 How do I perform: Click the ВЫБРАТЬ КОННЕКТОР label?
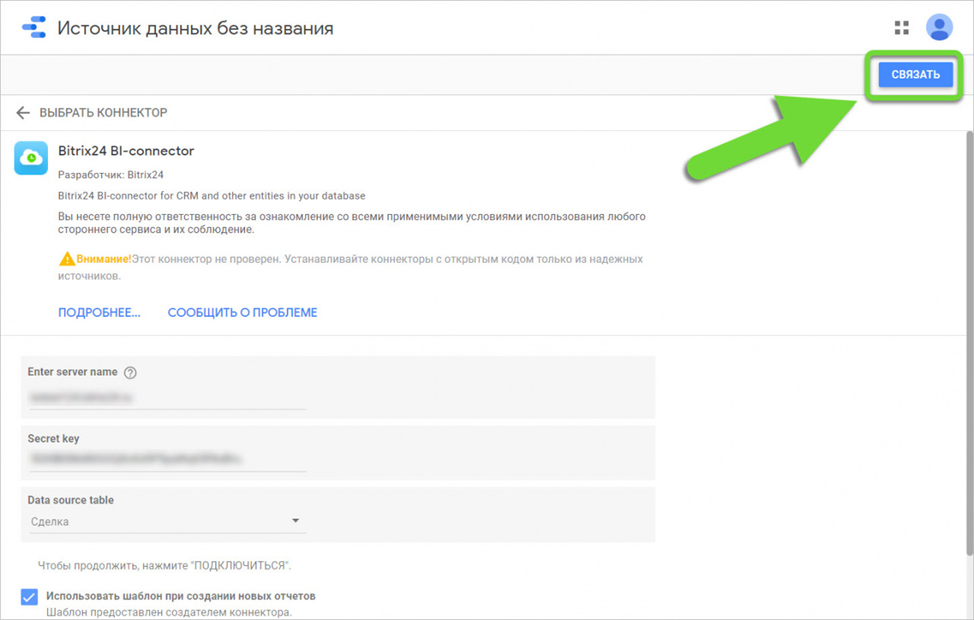coord(103,112)
